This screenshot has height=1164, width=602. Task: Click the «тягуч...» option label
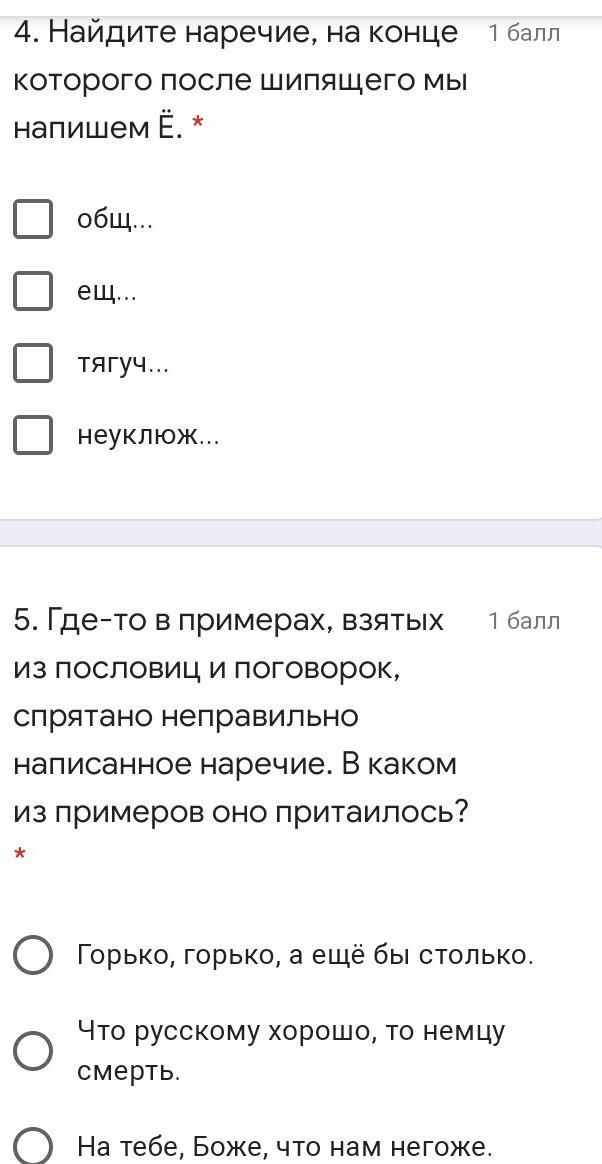(x=123, y=364)
